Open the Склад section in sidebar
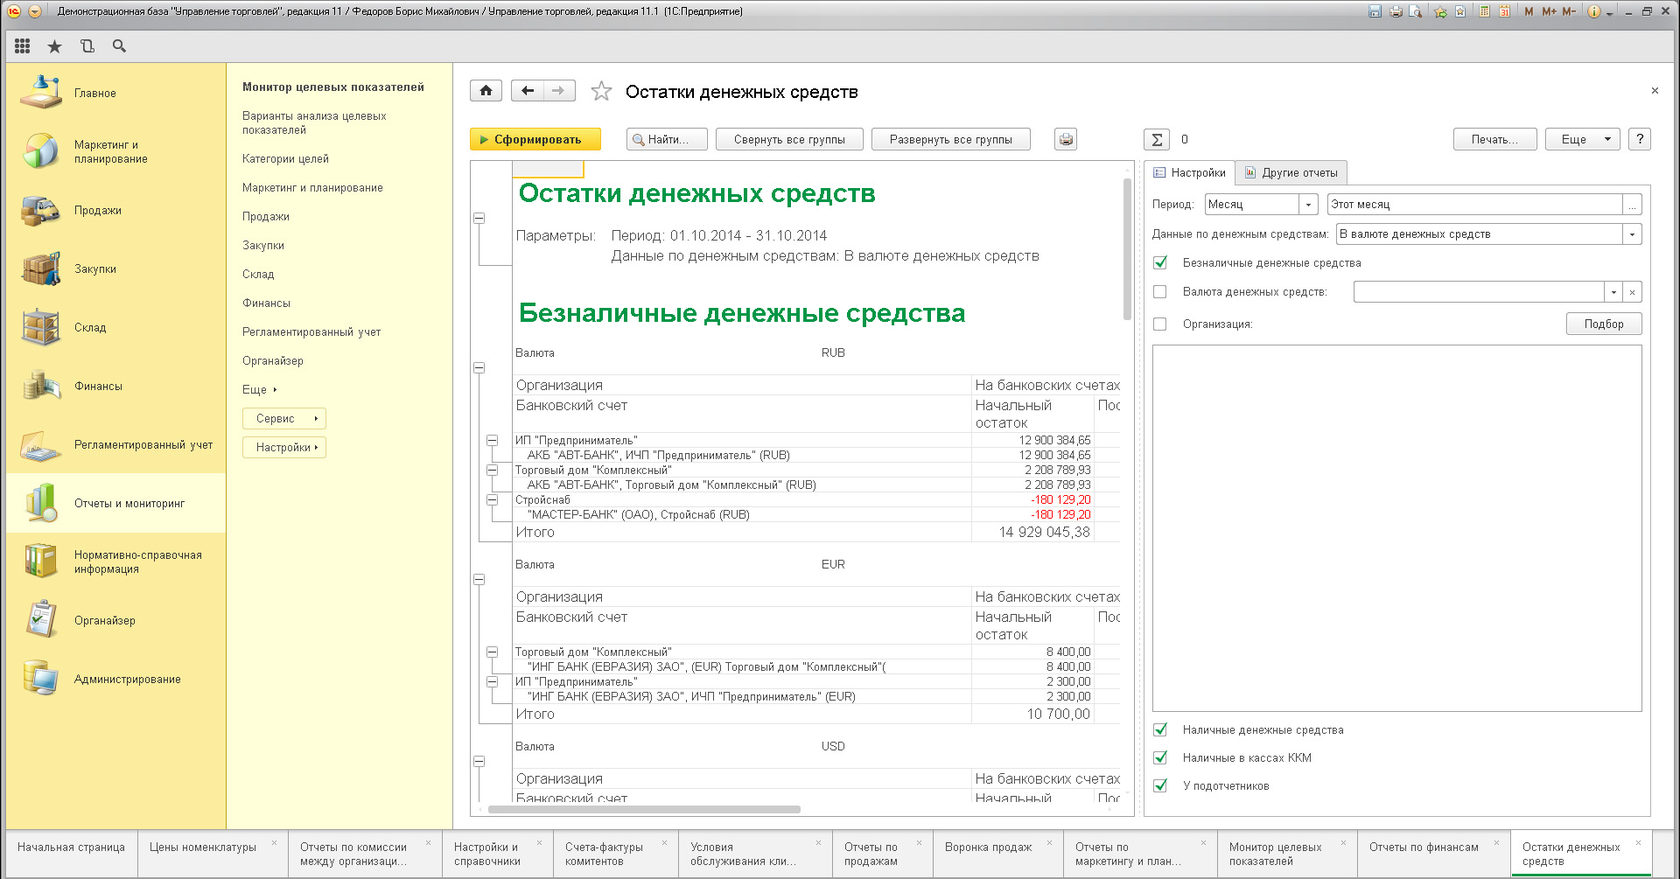 [x=90, y=327]
